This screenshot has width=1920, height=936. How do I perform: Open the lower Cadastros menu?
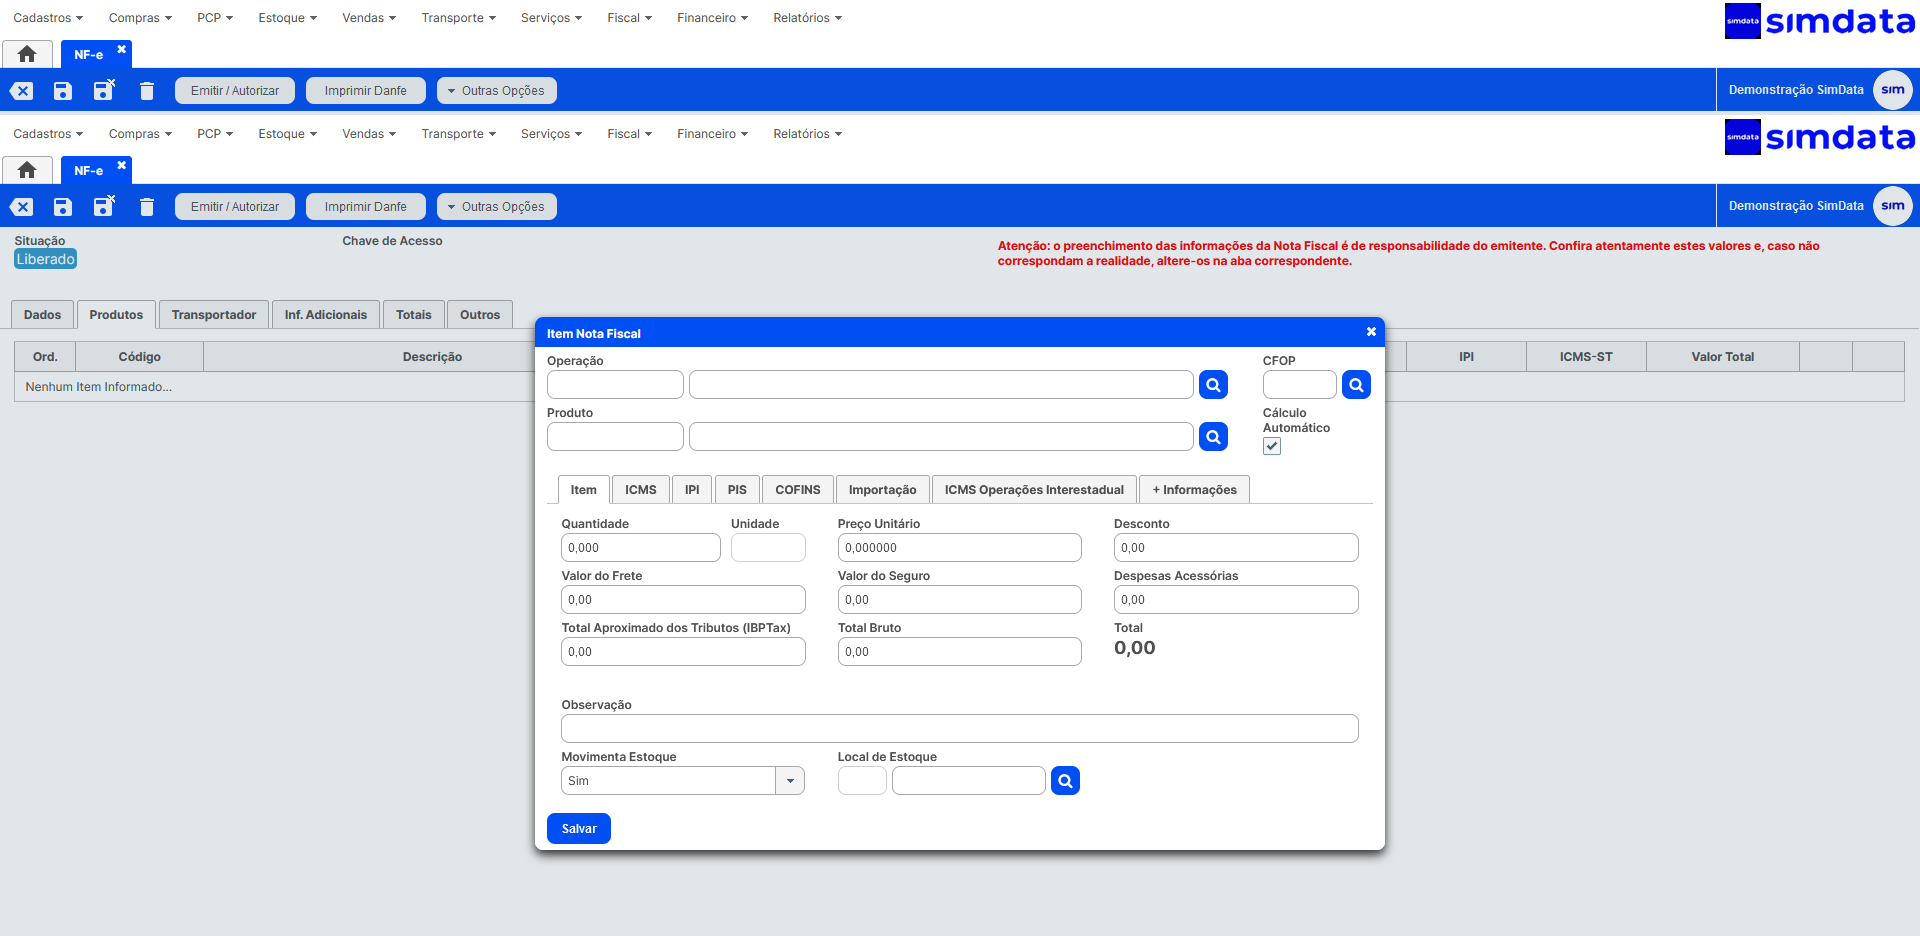48,134
